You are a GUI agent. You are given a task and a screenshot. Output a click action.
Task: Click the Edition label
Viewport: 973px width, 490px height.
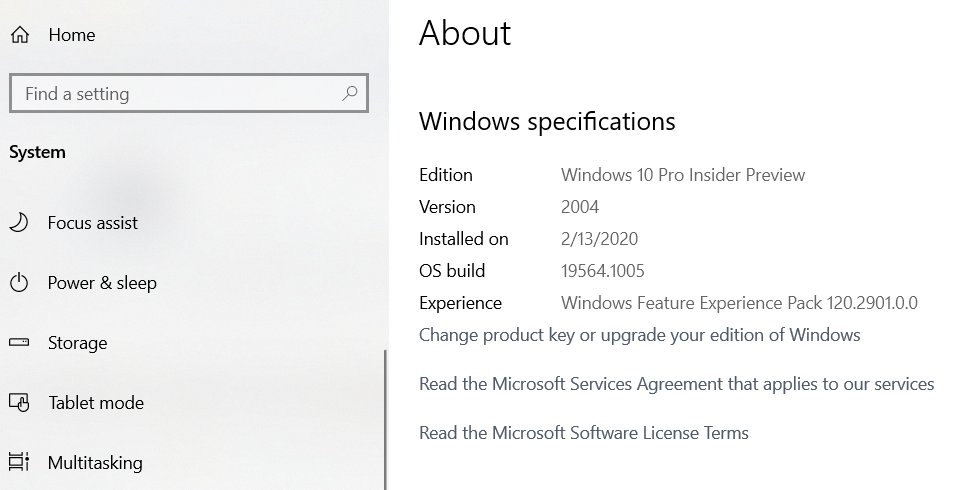point(446,175)
